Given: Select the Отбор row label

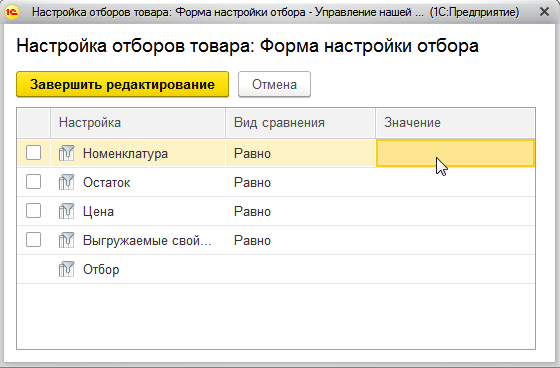Looking at the screenshot, I should tap(101, 269).
